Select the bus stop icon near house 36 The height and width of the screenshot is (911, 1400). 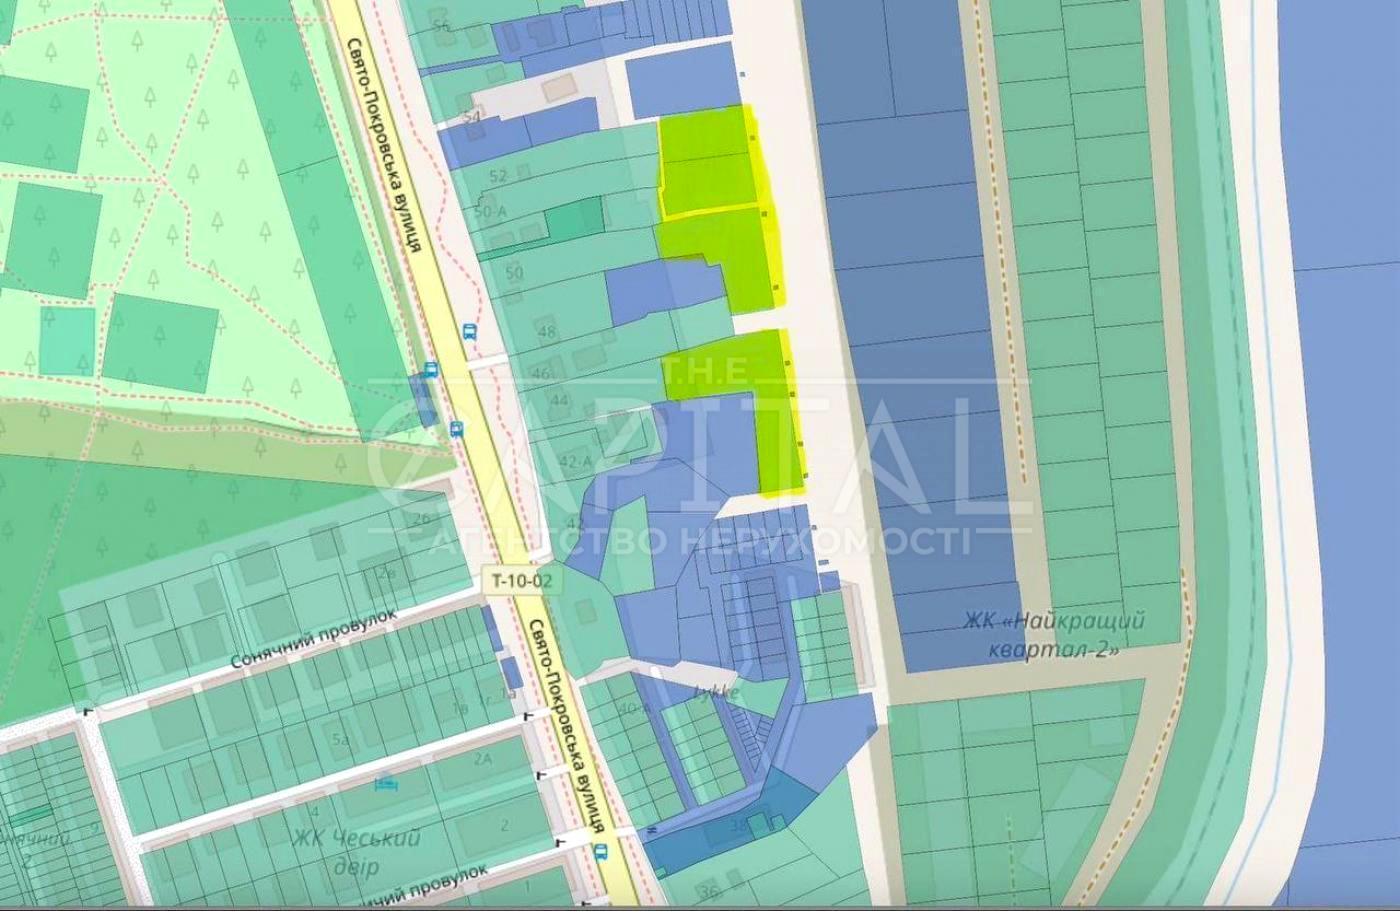600,852
